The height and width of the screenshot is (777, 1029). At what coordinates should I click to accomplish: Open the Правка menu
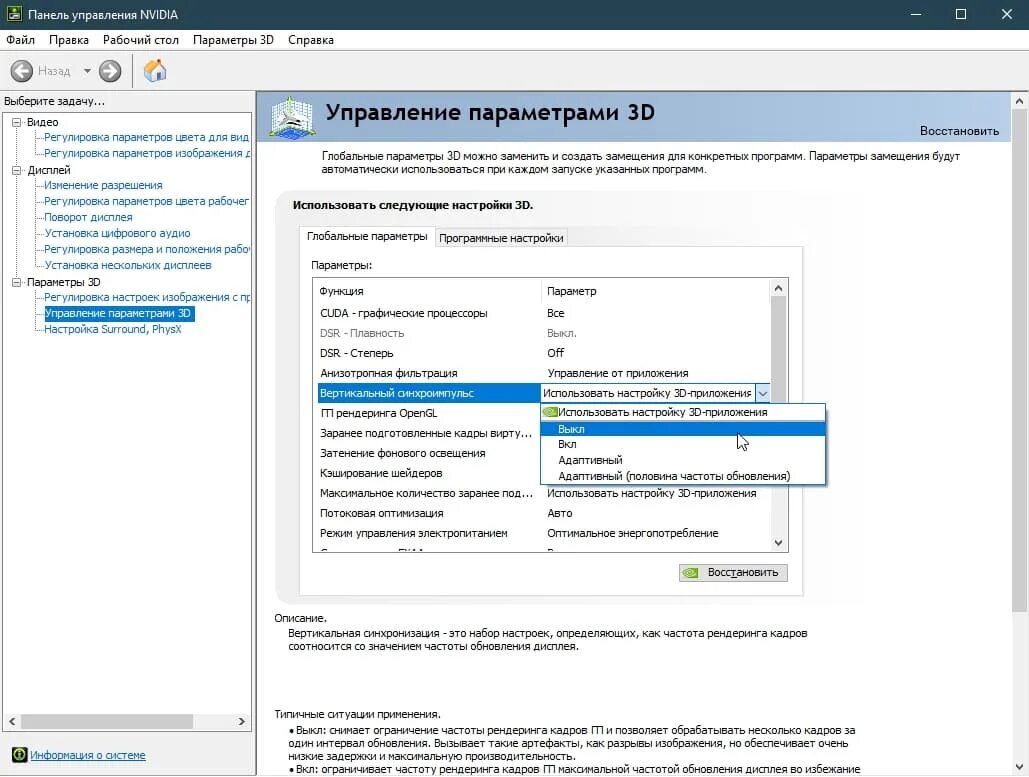(x=69, y=40)
